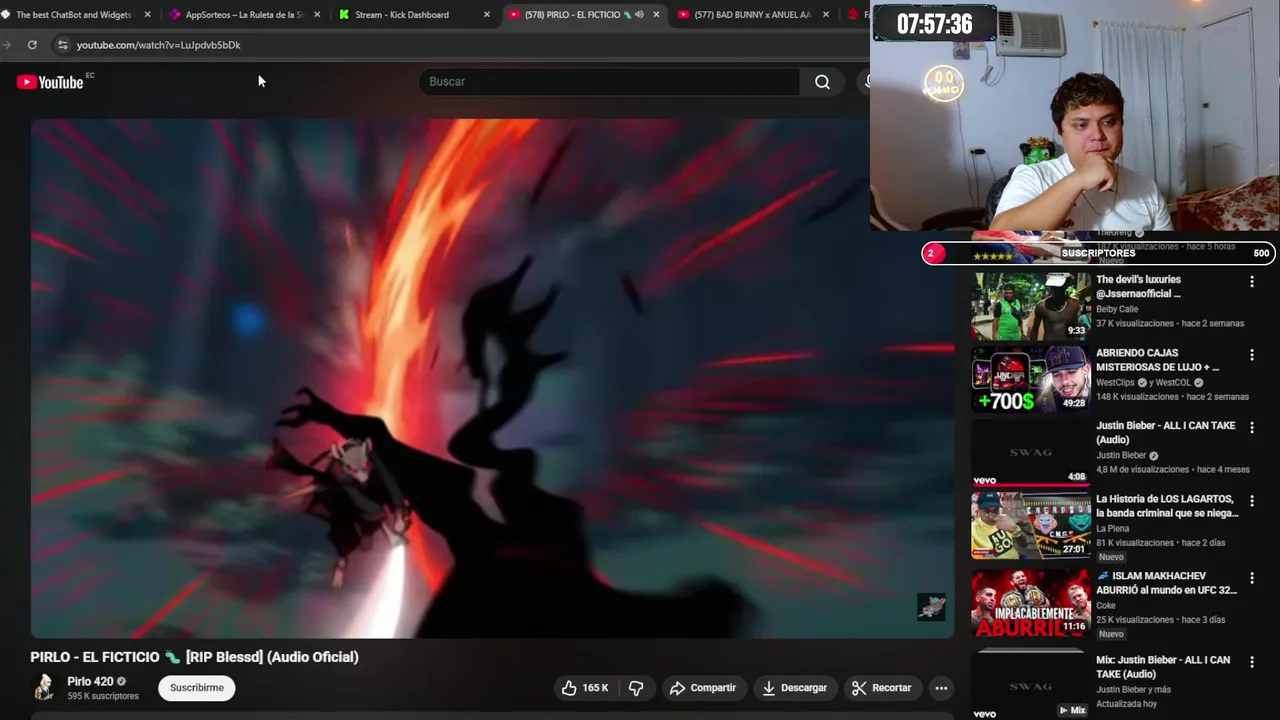Open title ABRIENDO CAJAS MISTERIOSAS DE LUJO

pyautogui.click(x=1158, y=360)
